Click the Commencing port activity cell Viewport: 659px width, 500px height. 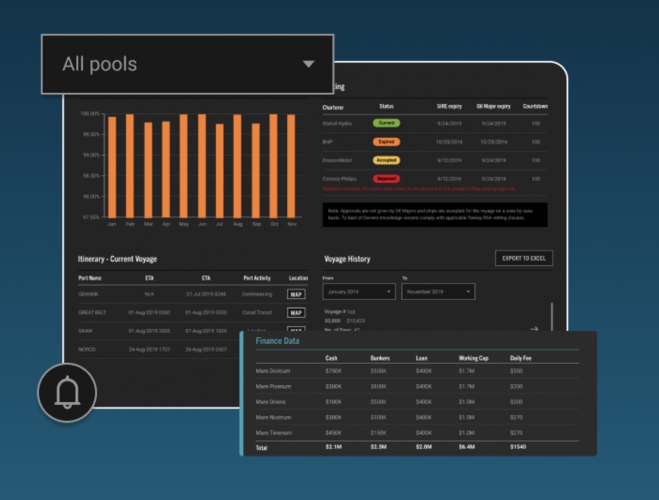click(x=257, y=294)
